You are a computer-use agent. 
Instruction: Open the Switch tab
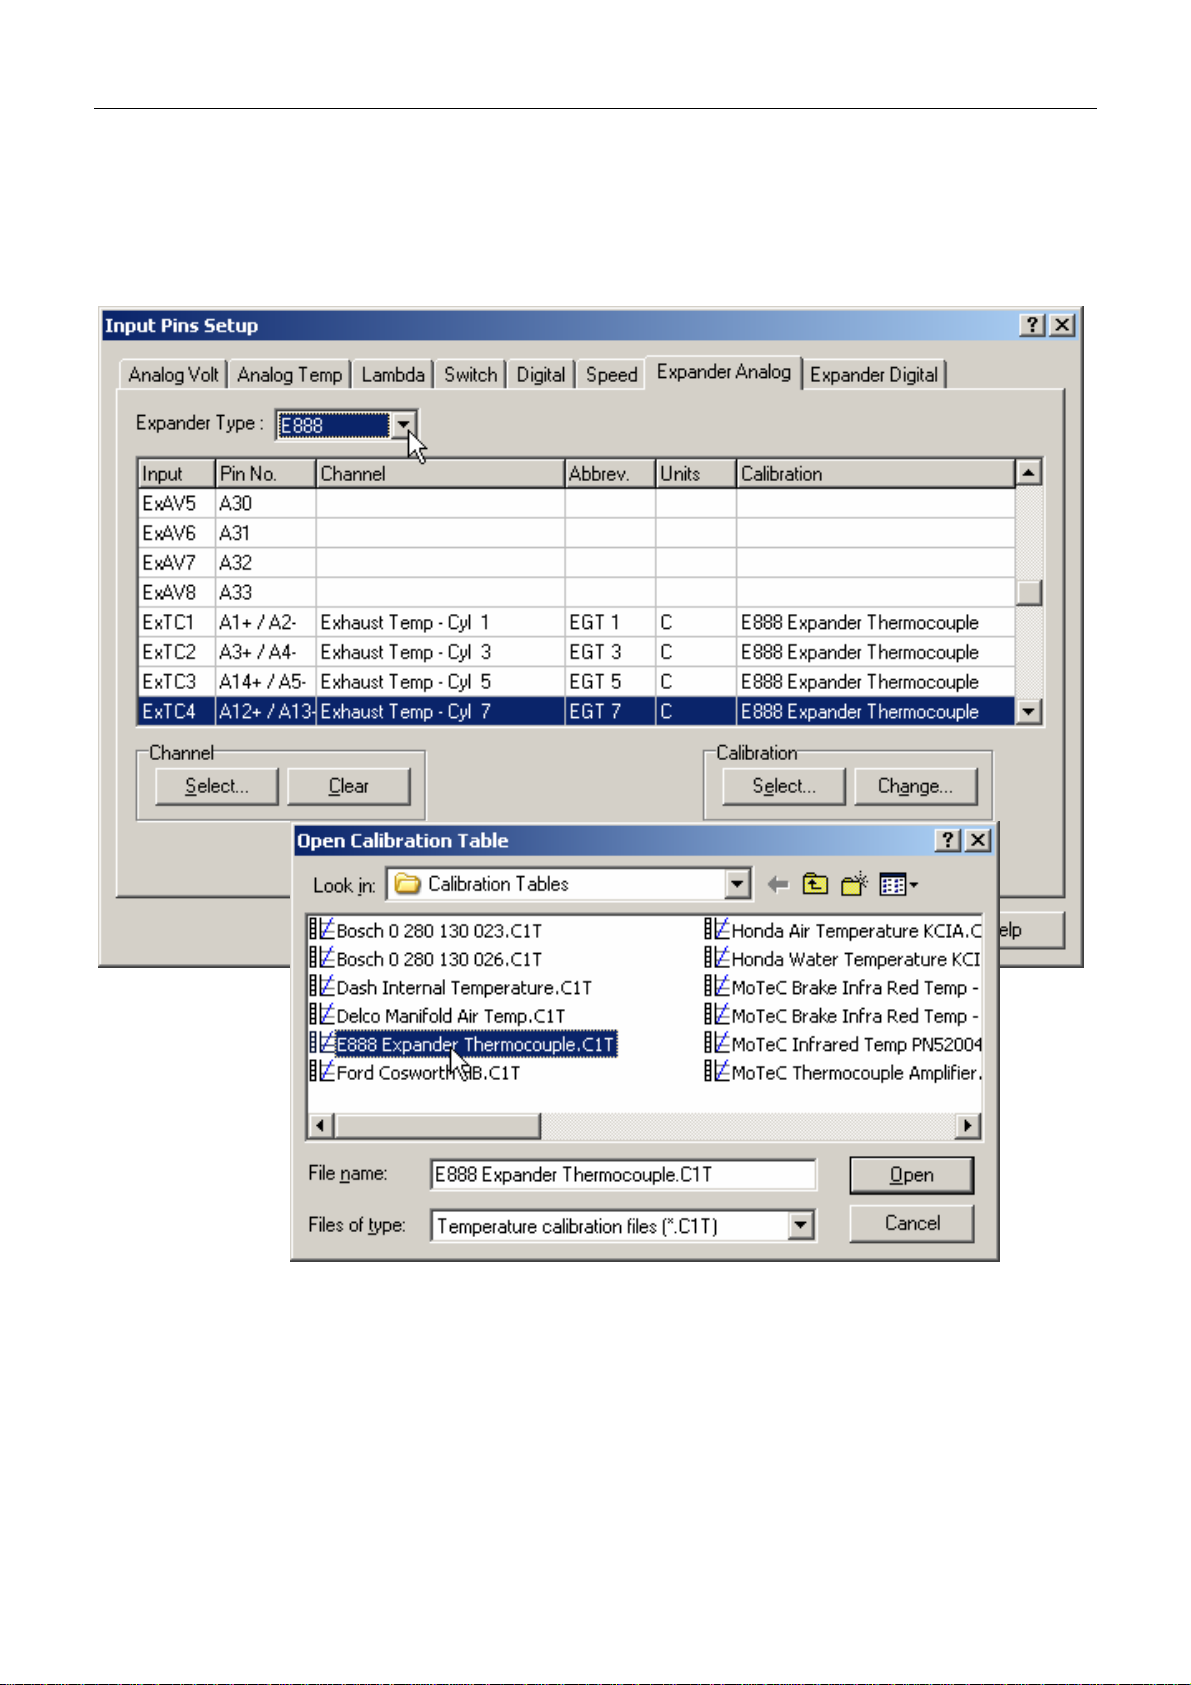tap(470, 375)
